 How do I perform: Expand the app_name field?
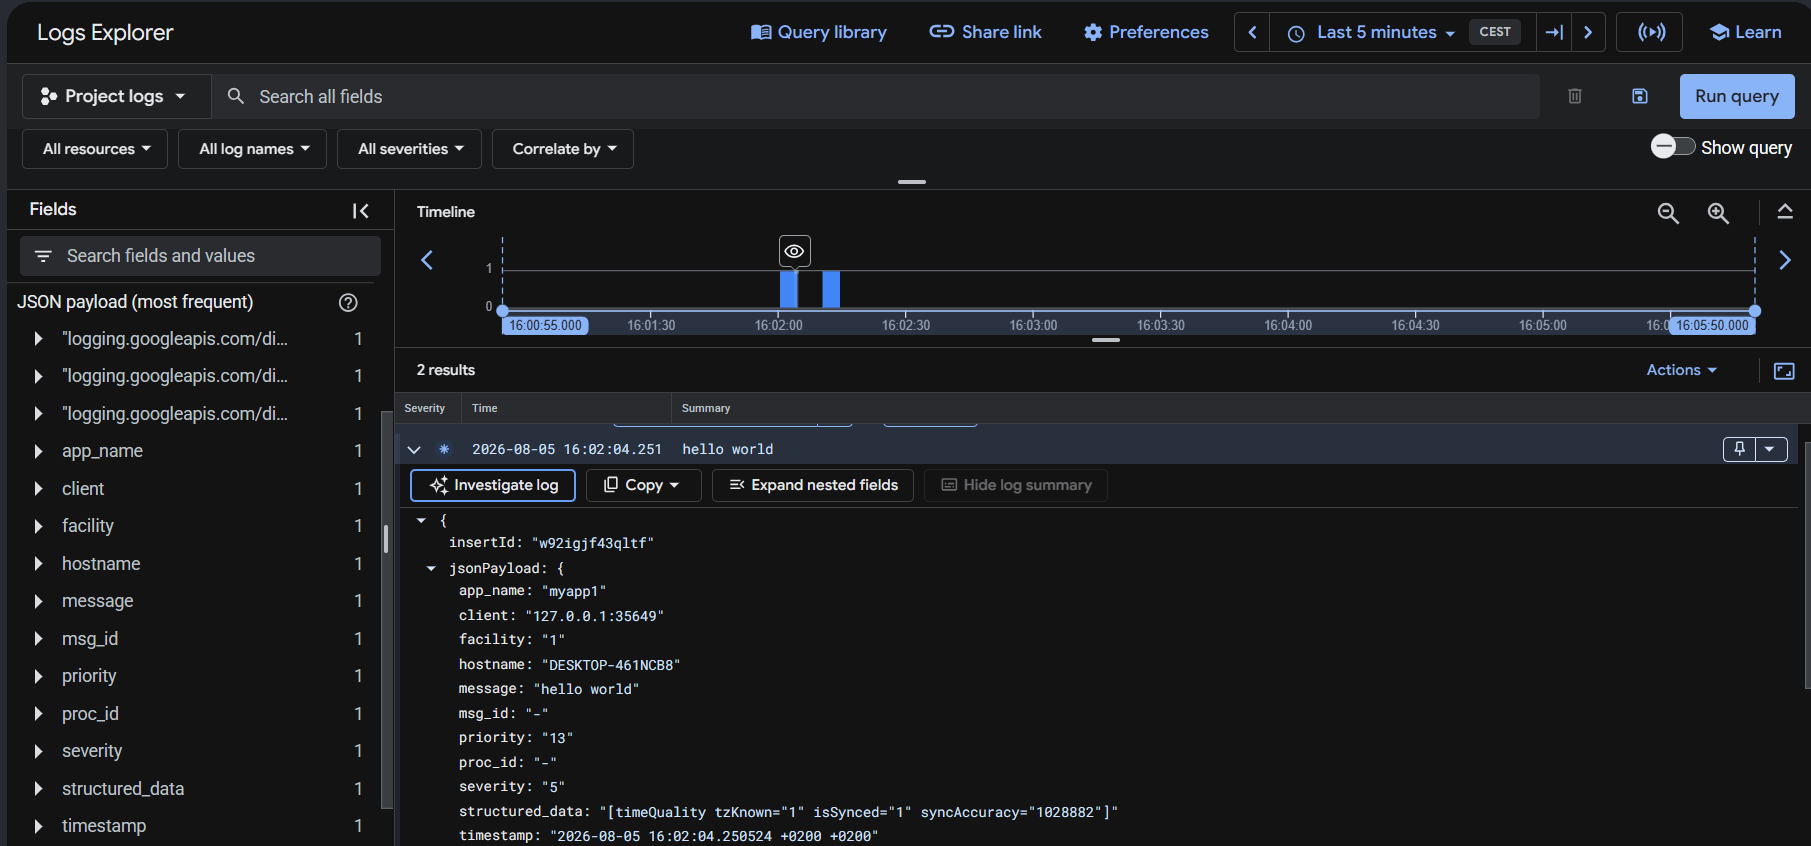39,451
